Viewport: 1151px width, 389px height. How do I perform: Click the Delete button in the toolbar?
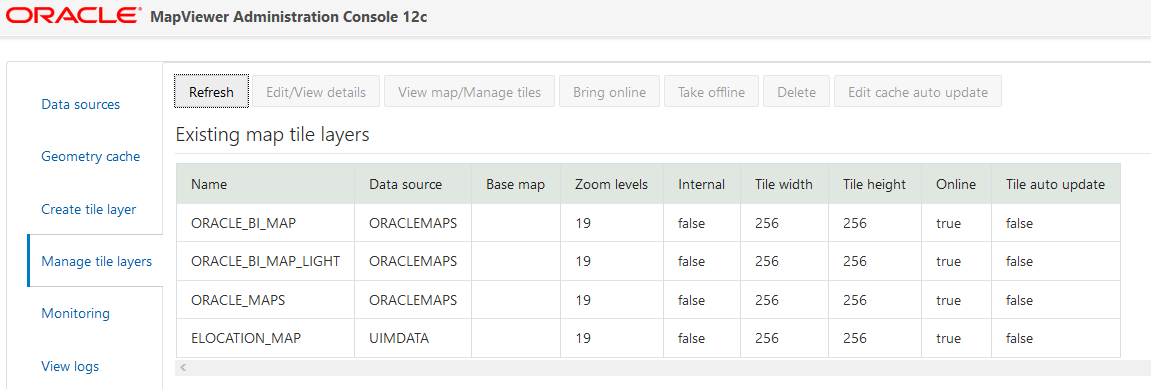click(x=796, y=92)
